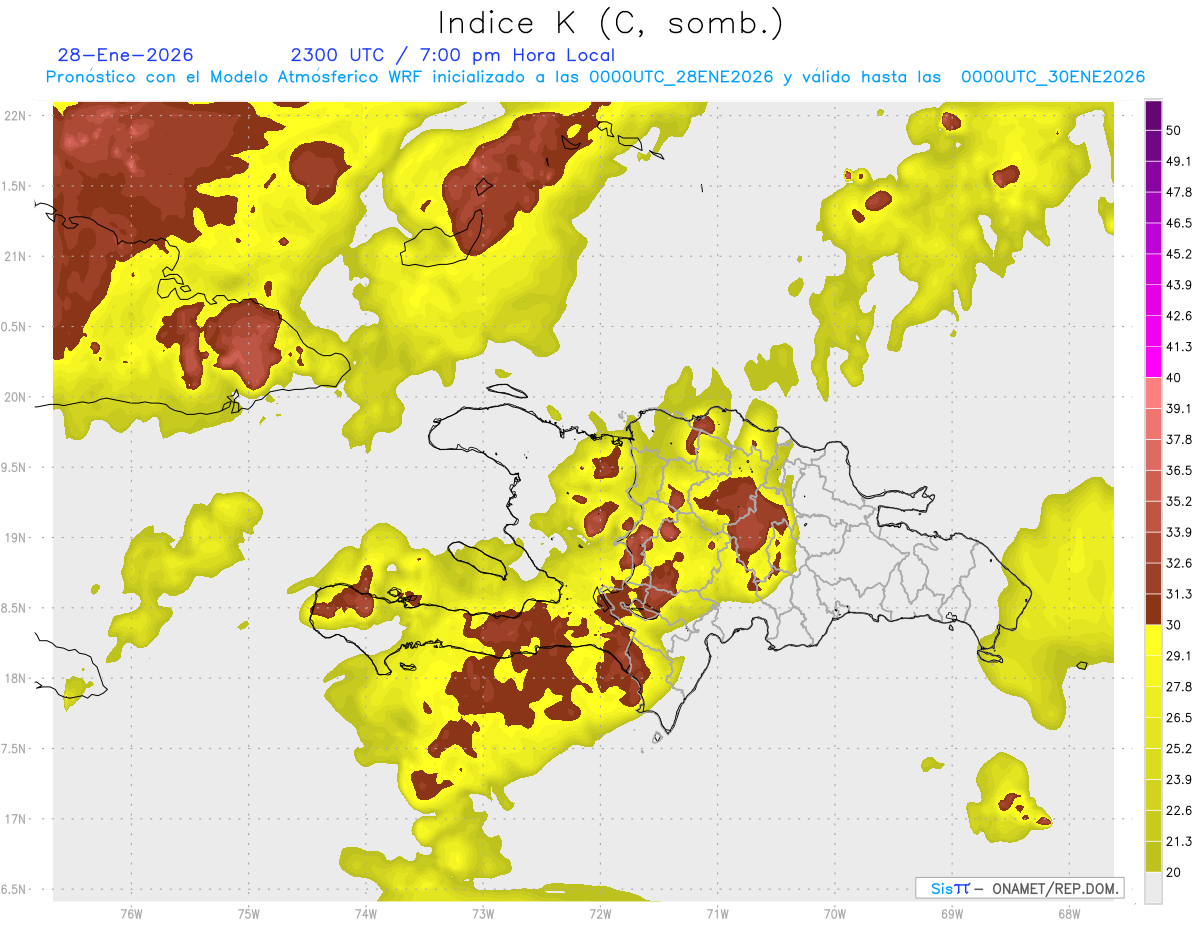Click the colorbar value "31.3"
This screenshot has width=1200, height=927.
(x=1179, y=594)
